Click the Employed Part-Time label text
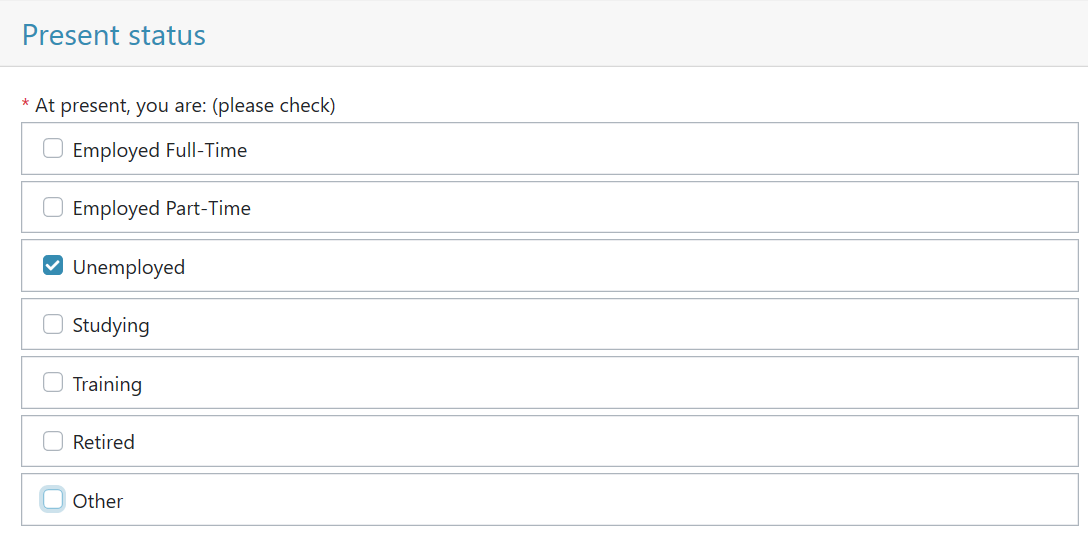 click(x=162, y=209)
